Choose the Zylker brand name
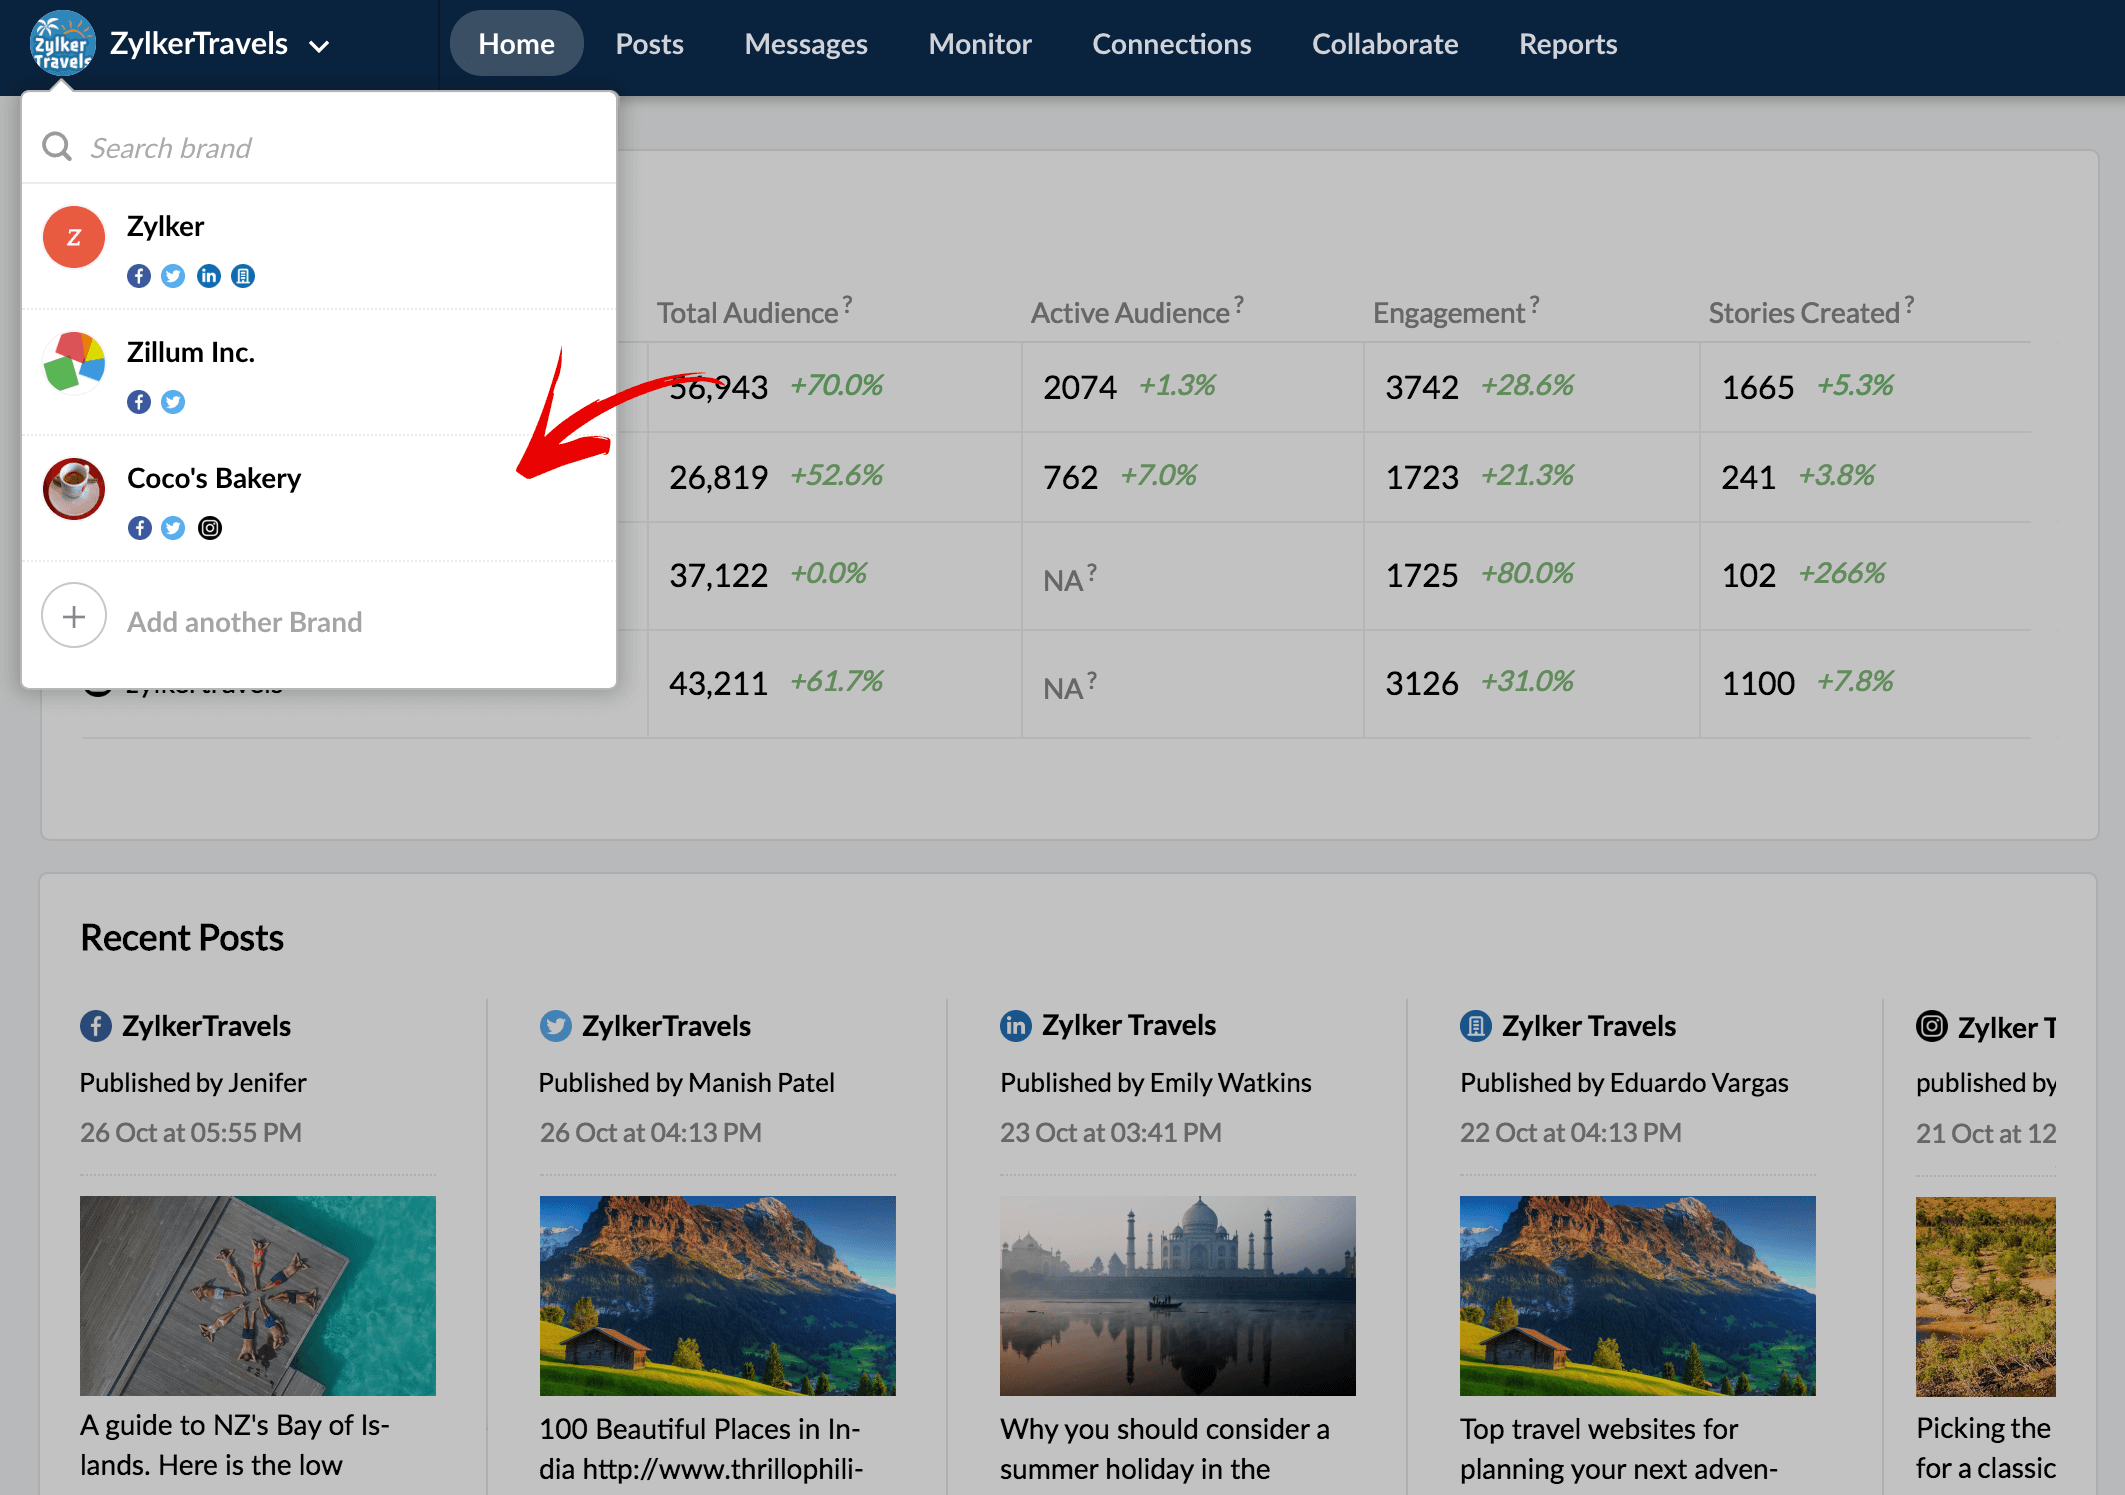 pyautogui.click(x=165, y=226)
